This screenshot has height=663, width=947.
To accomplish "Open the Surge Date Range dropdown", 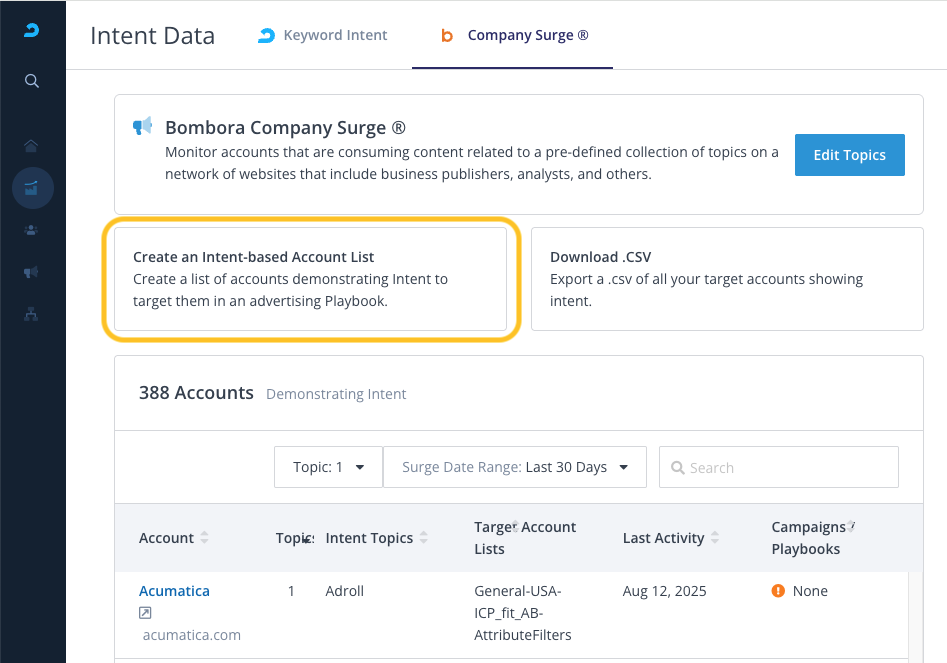I will (x=514, y=467).
